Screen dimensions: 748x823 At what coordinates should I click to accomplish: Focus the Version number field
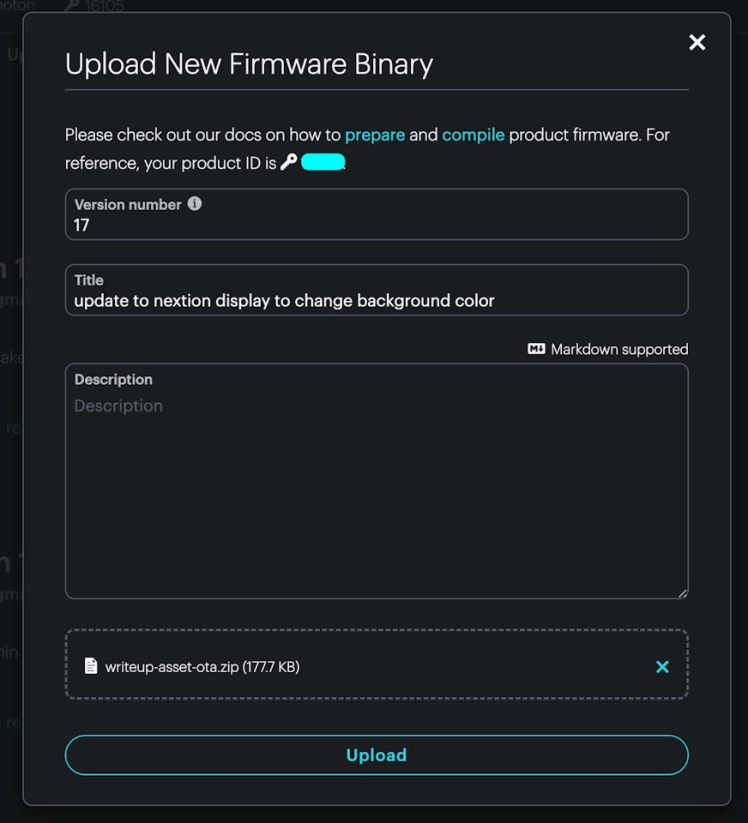[376, 214]
